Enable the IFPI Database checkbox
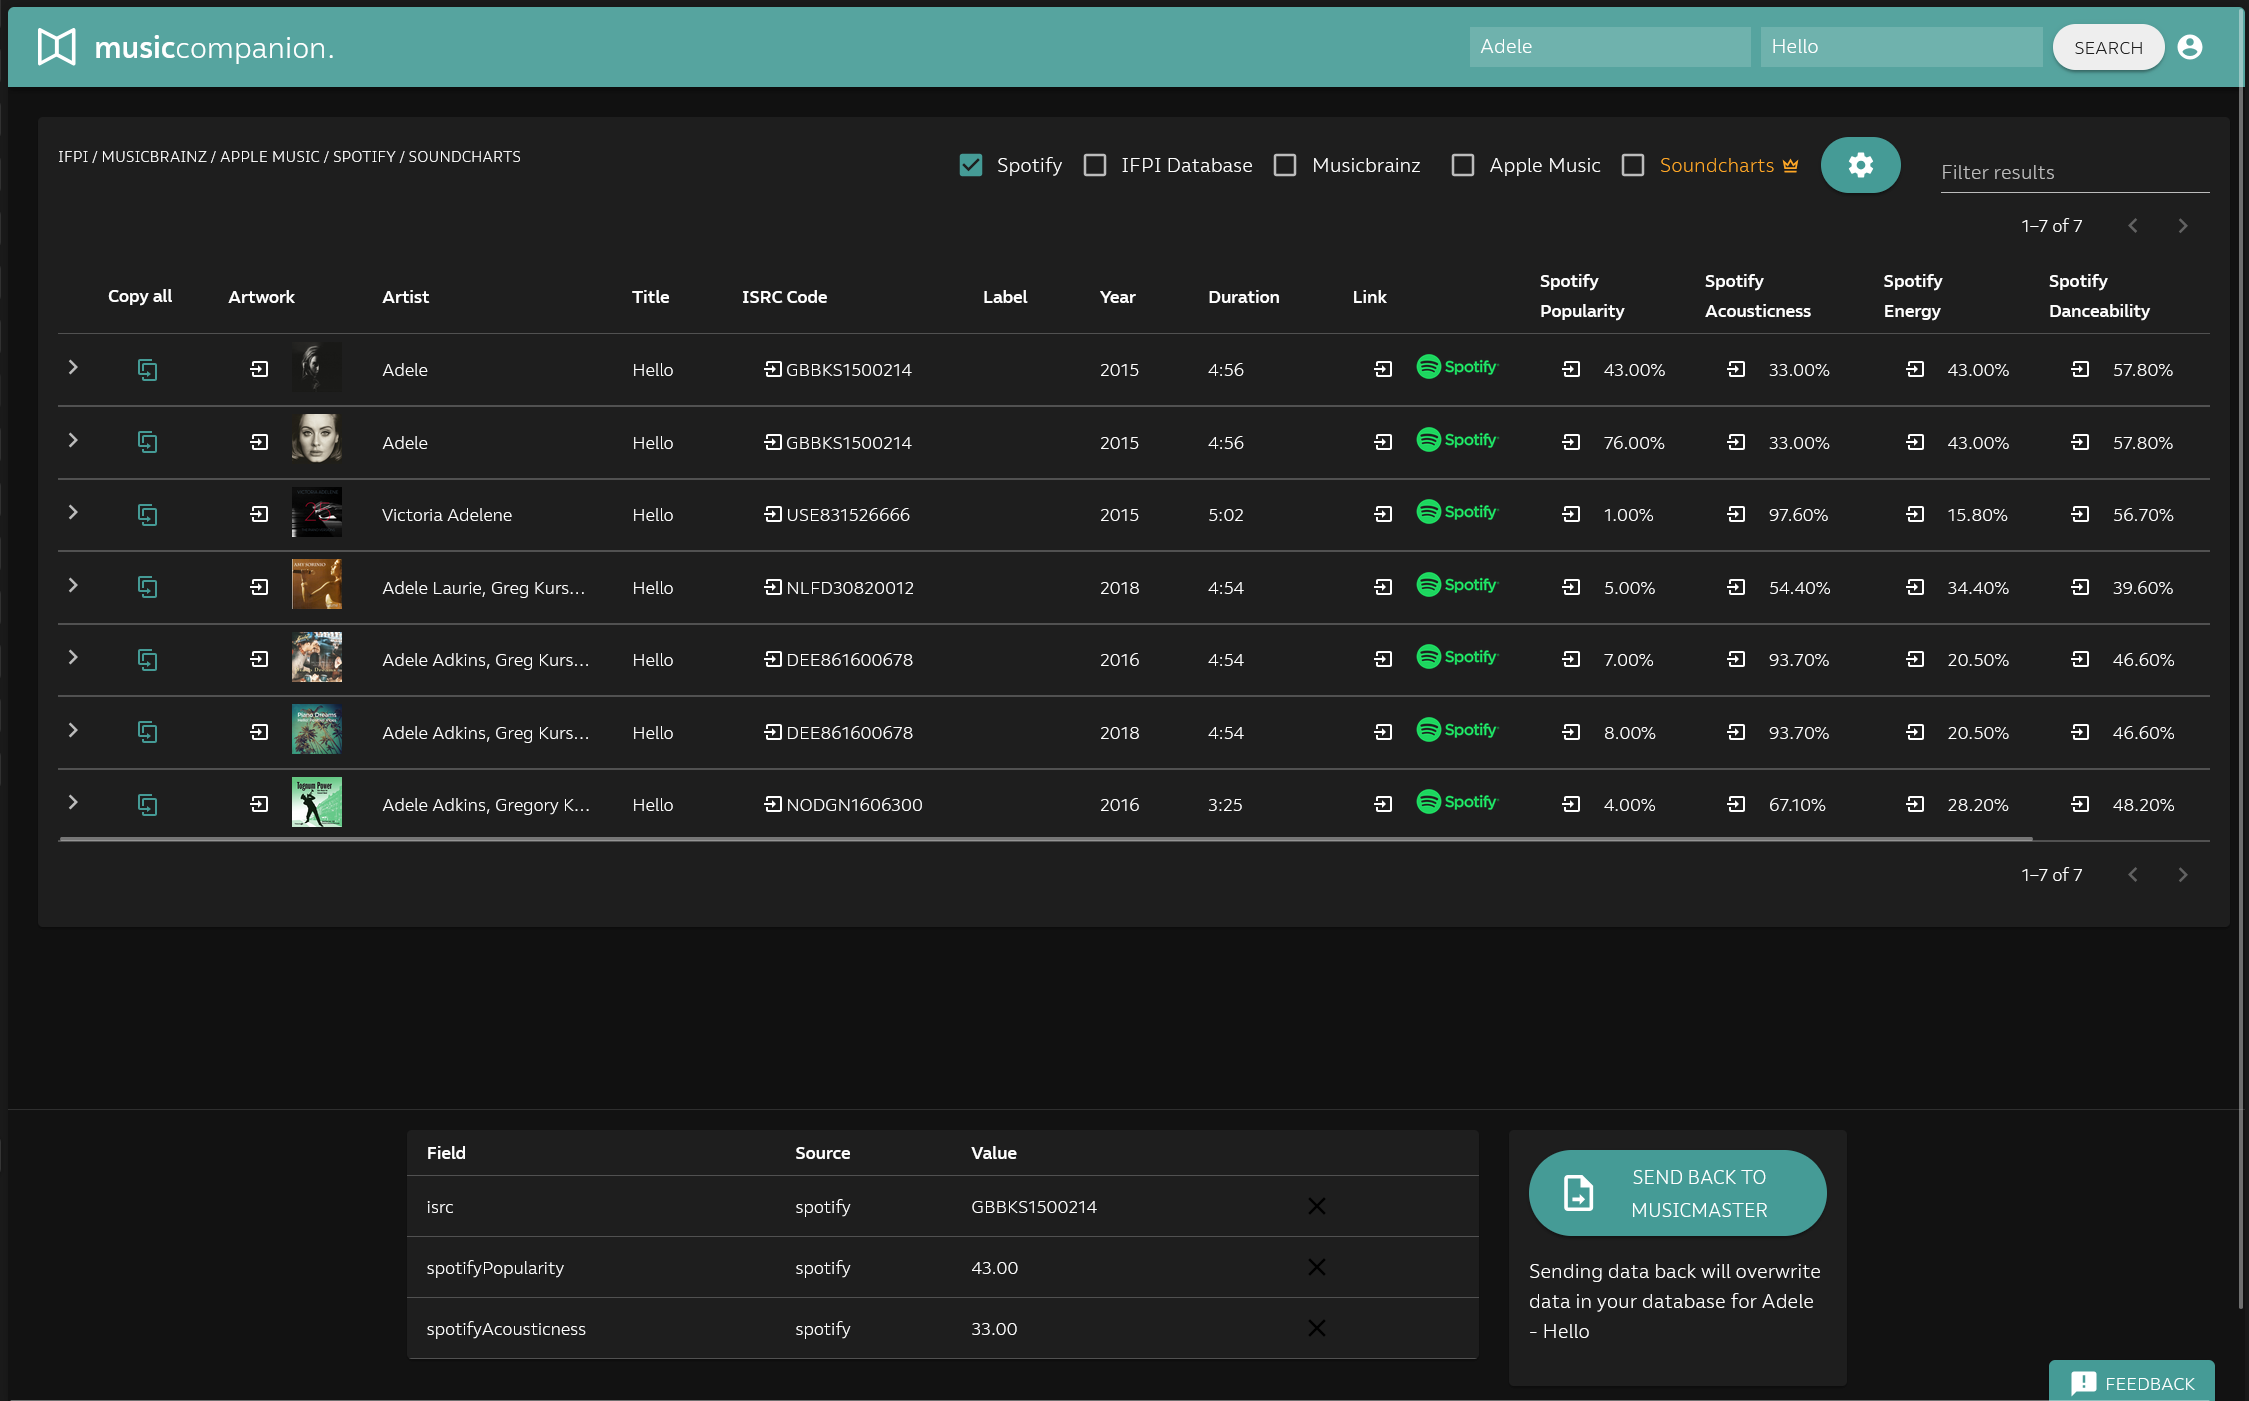This screenshot has width=2249, height=1401. 1095,165
